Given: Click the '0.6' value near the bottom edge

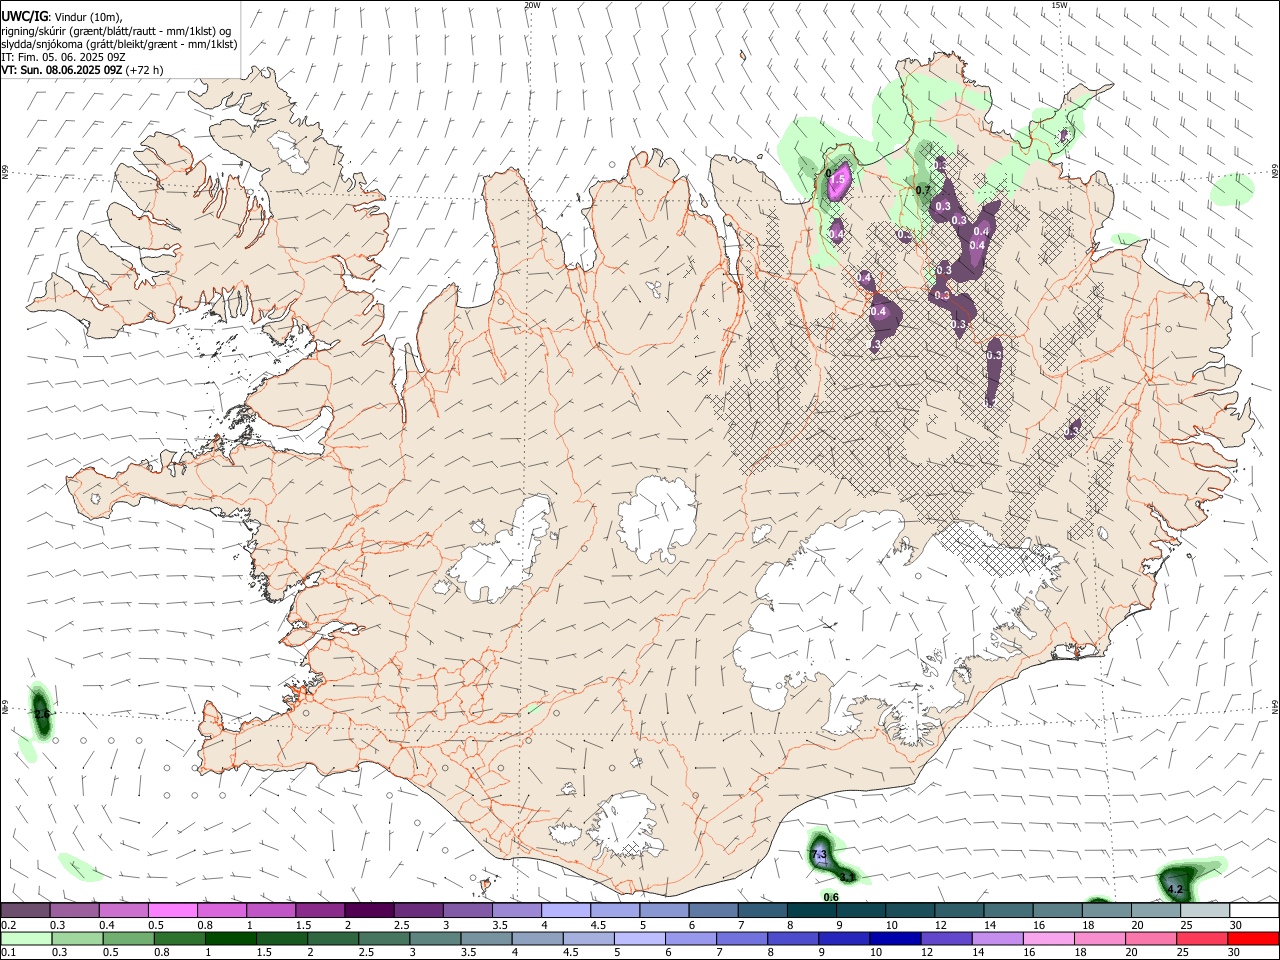Looking at the screenshot, I should 831,897.
